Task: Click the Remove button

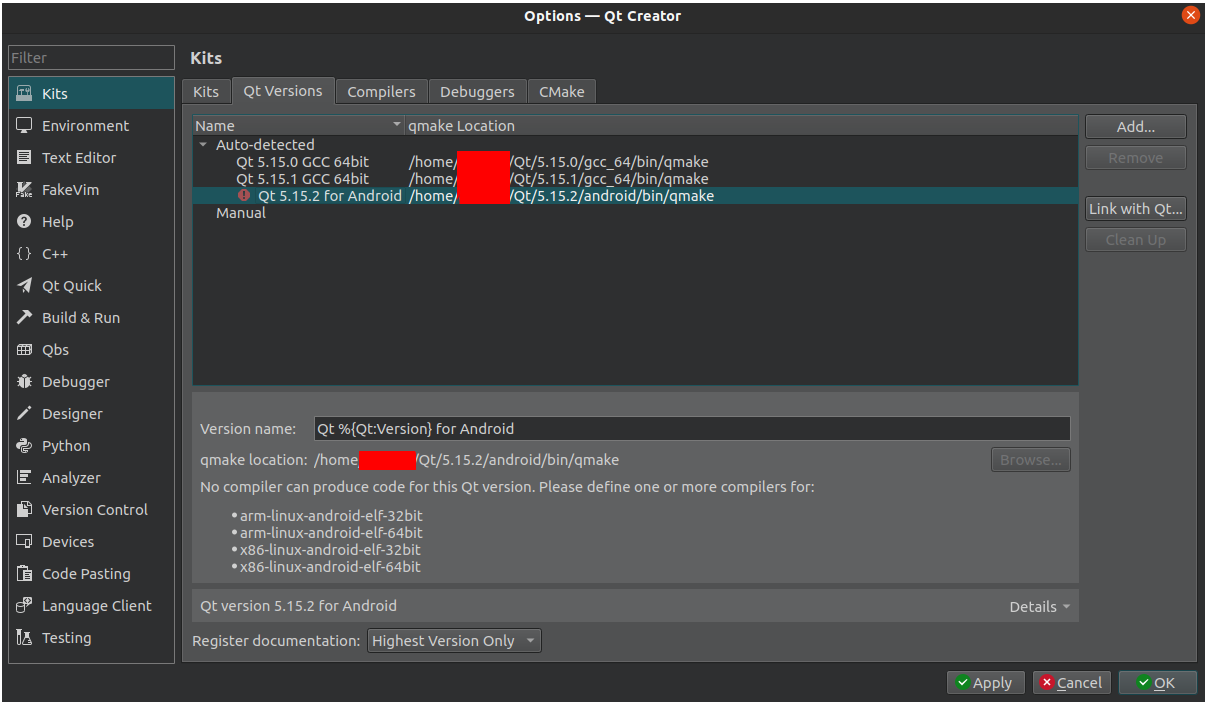Action: [1136, 158]
